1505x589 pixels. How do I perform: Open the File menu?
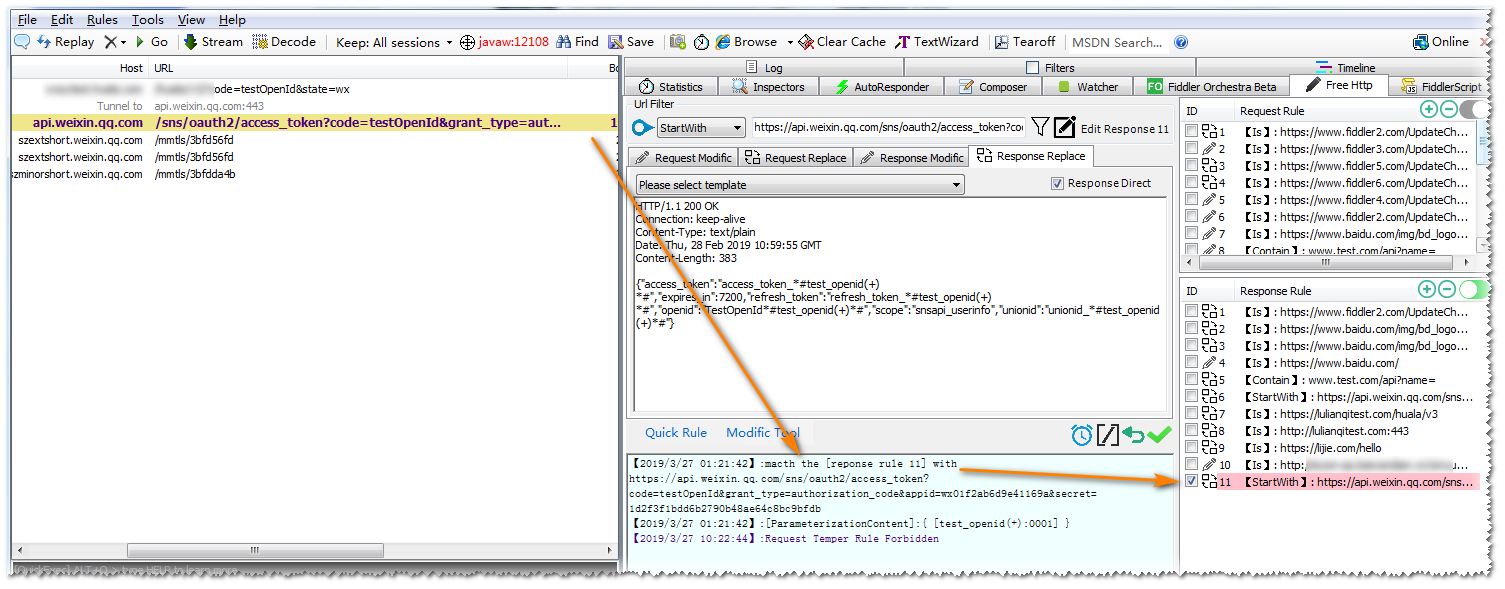coord(27,20)
